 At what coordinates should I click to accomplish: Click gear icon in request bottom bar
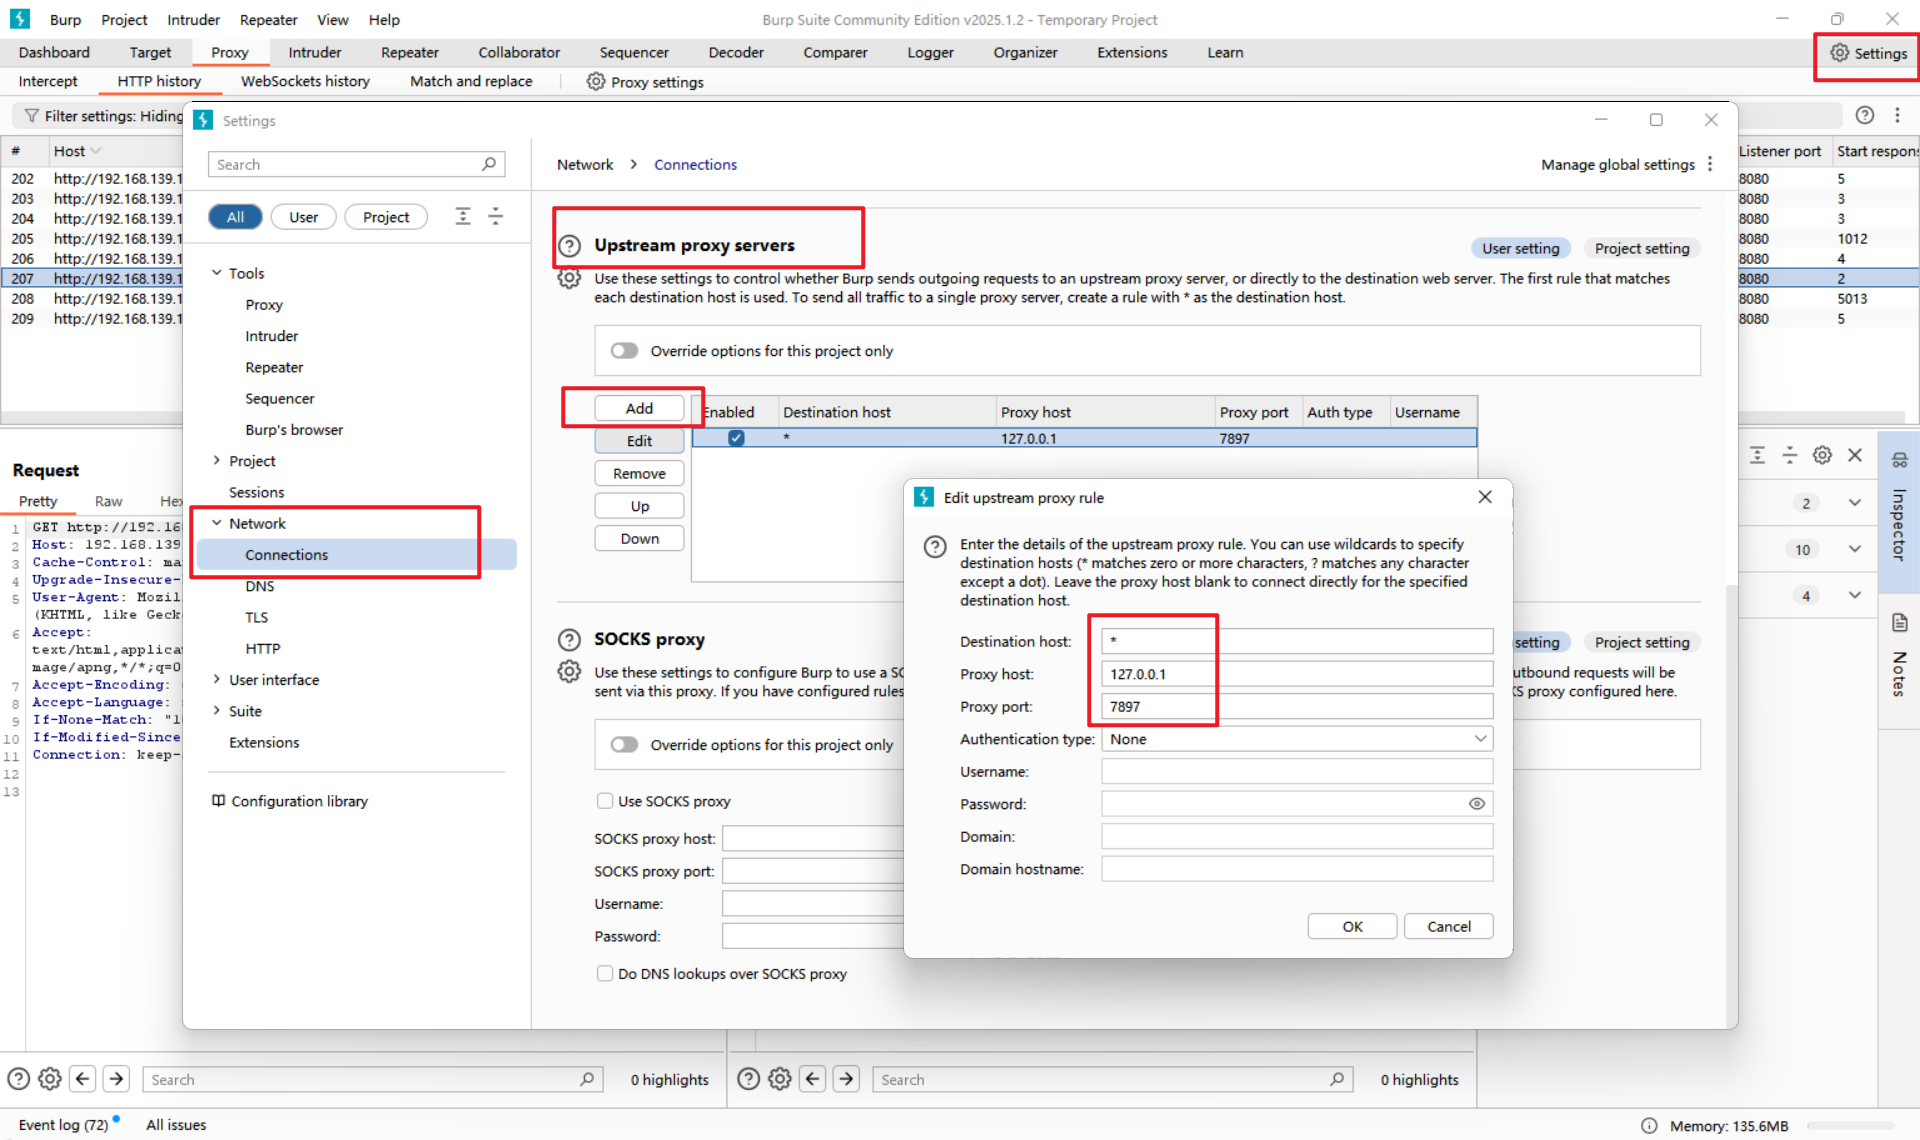coord(50,1079)
